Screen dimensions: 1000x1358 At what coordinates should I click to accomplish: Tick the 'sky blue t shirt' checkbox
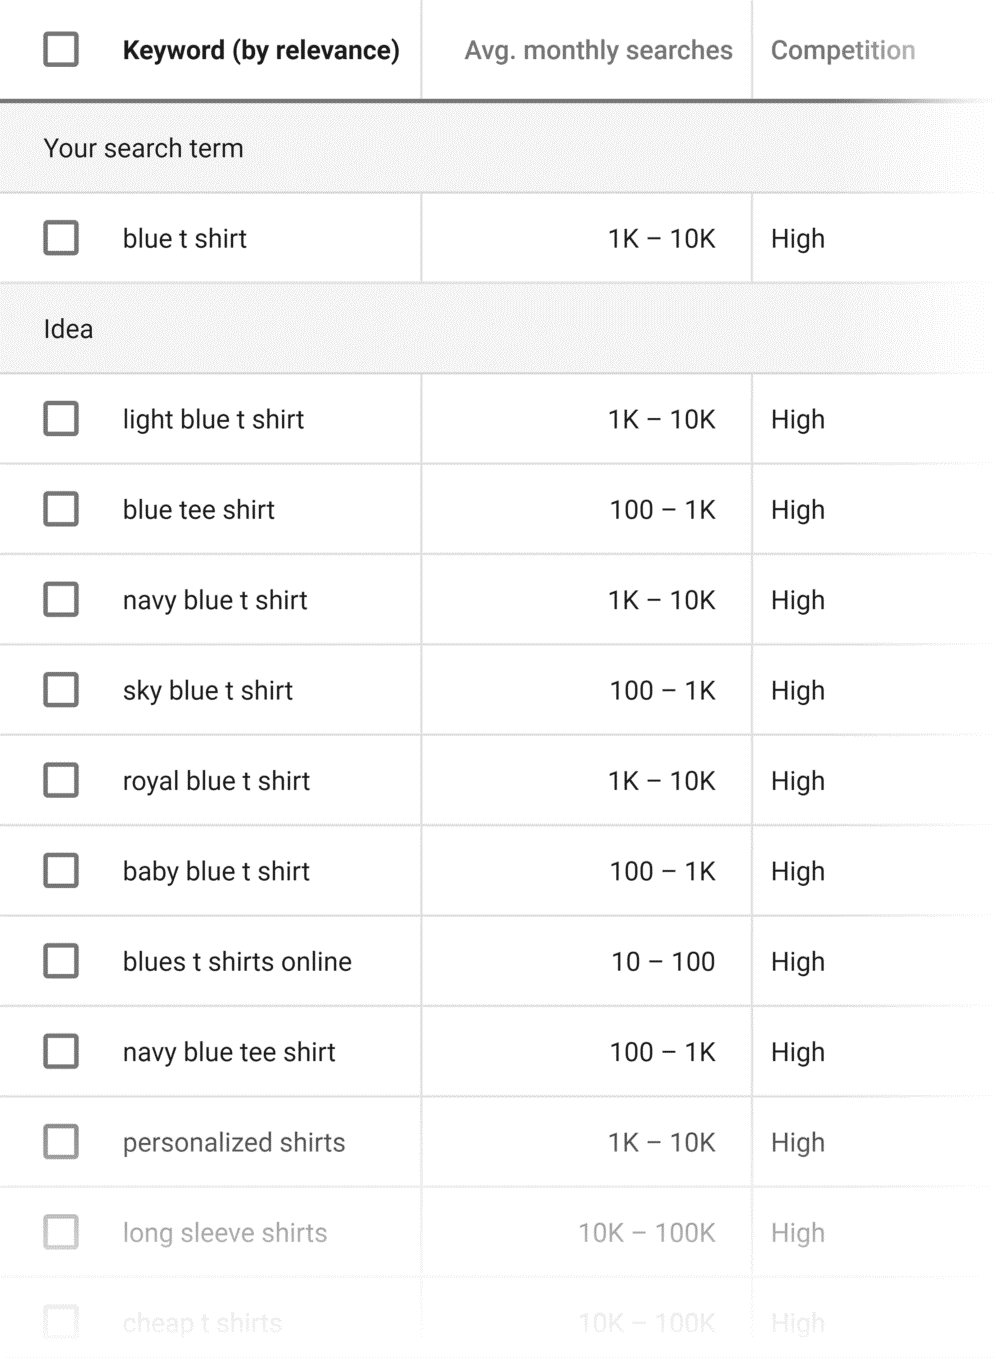point(61,690)
